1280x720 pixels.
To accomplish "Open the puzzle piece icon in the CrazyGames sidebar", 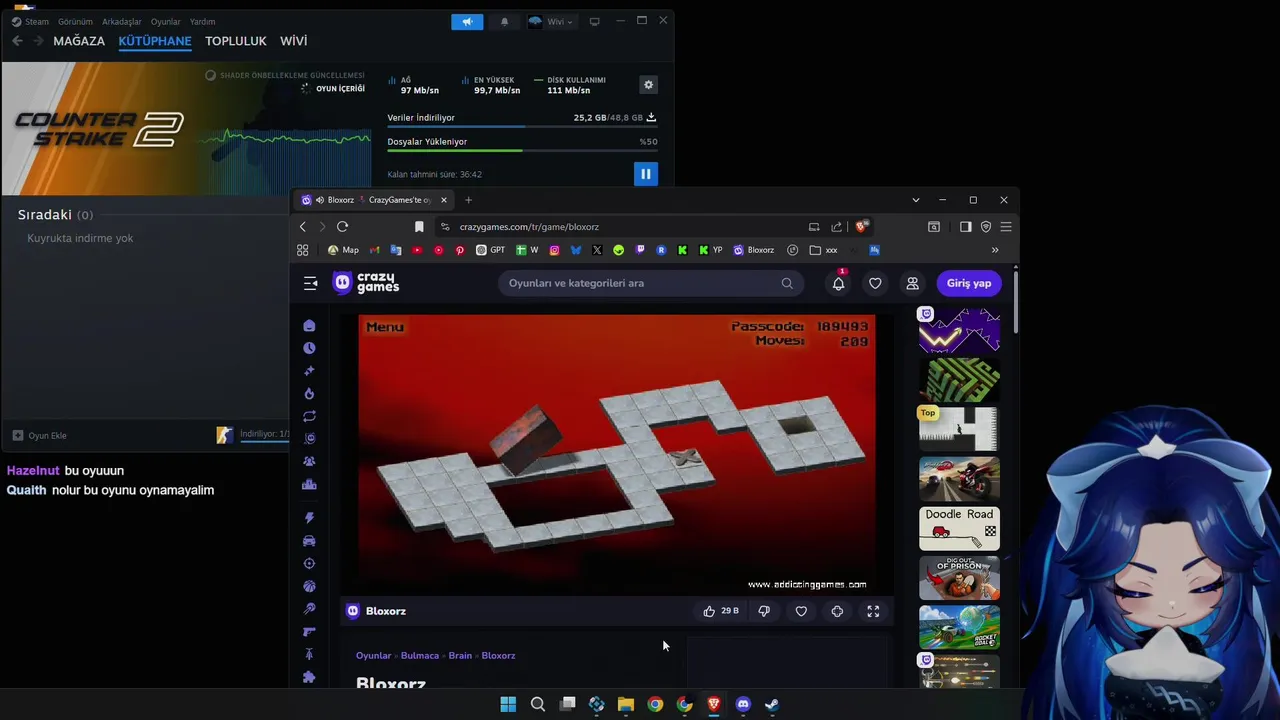I will 309,677.
